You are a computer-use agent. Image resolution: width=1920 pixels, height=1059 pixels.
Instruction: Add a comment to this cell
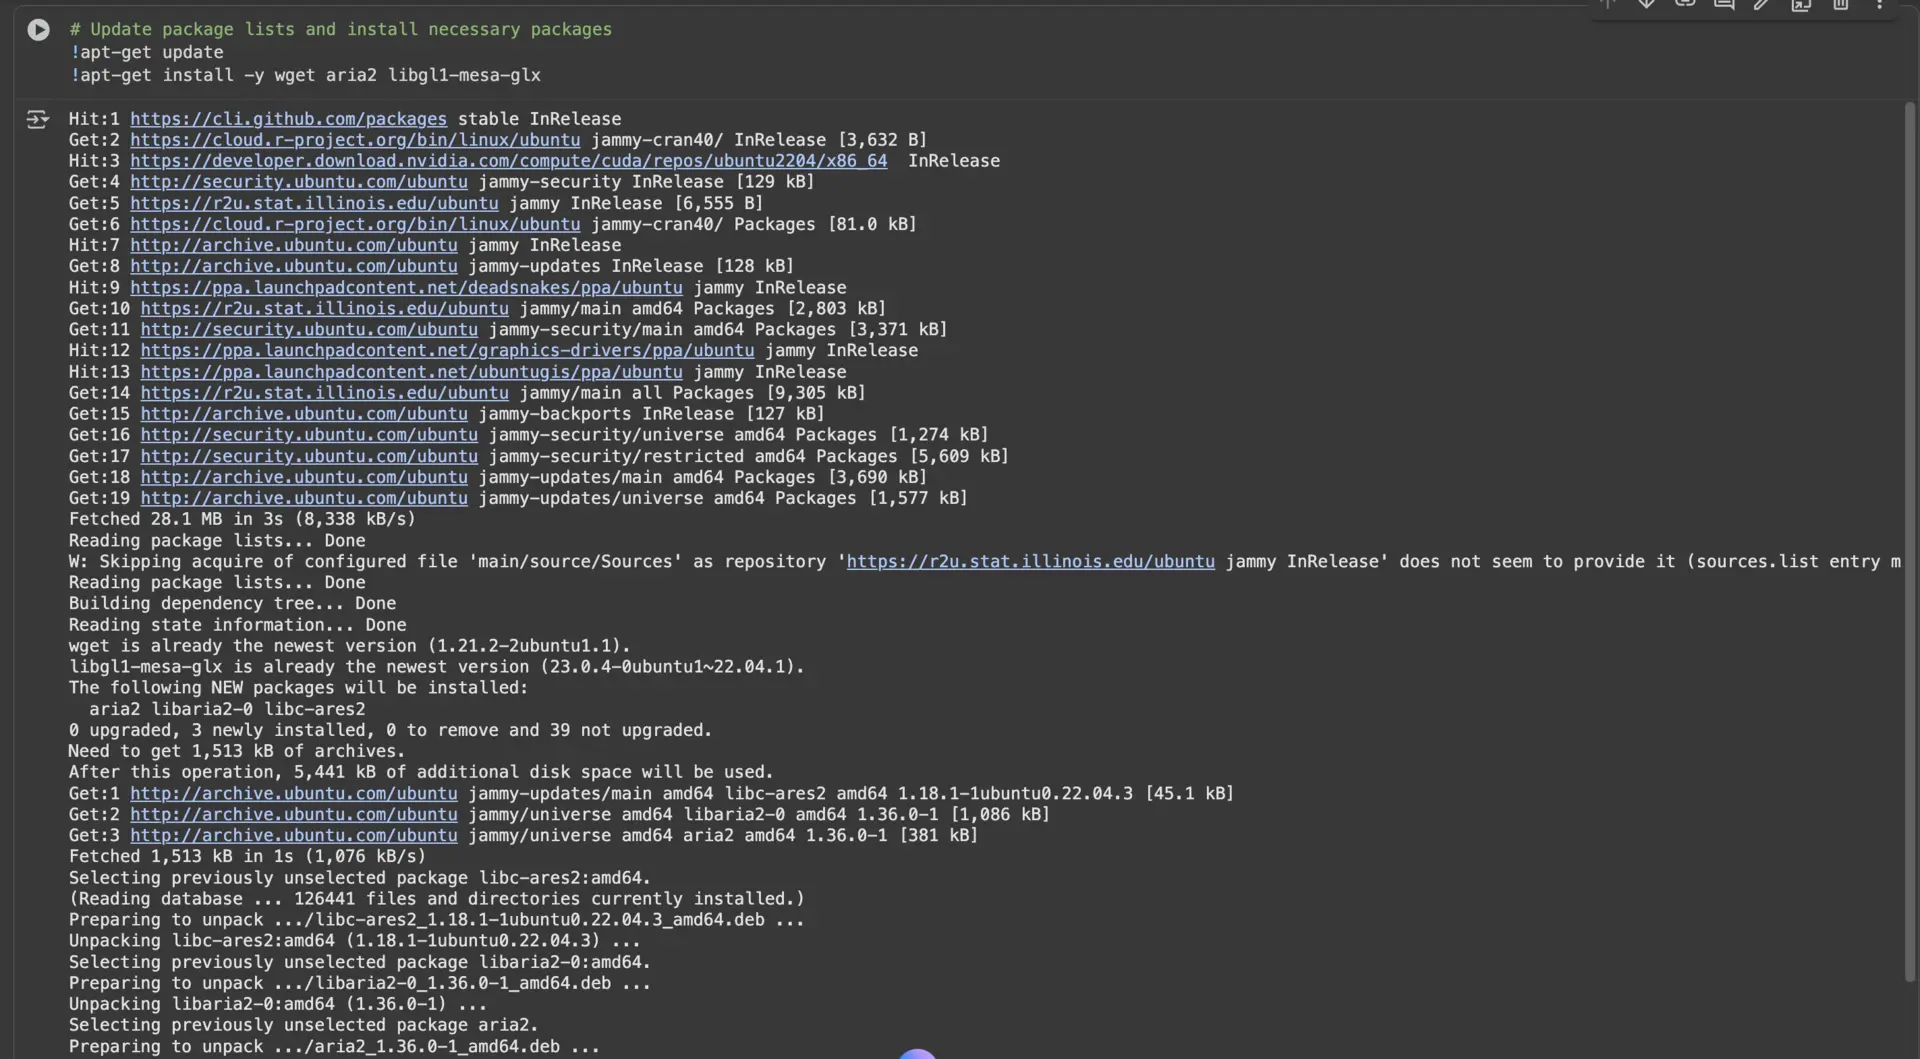[x=1724, y=4]
